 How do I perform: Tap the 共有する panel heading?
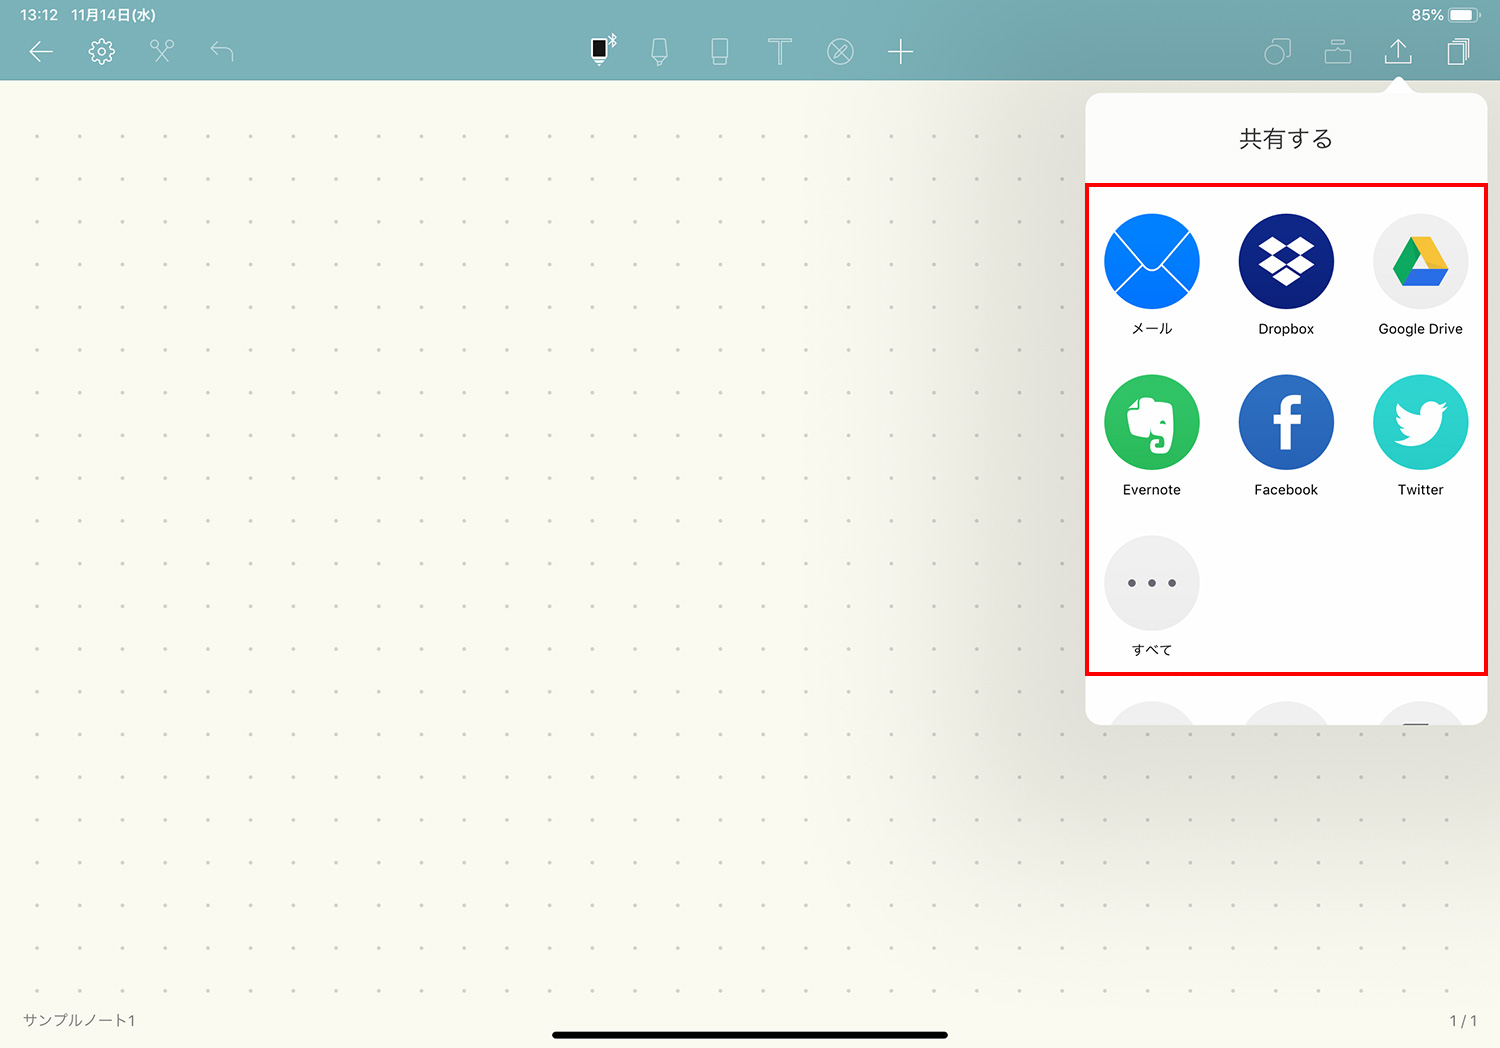tap(1286, 139)
